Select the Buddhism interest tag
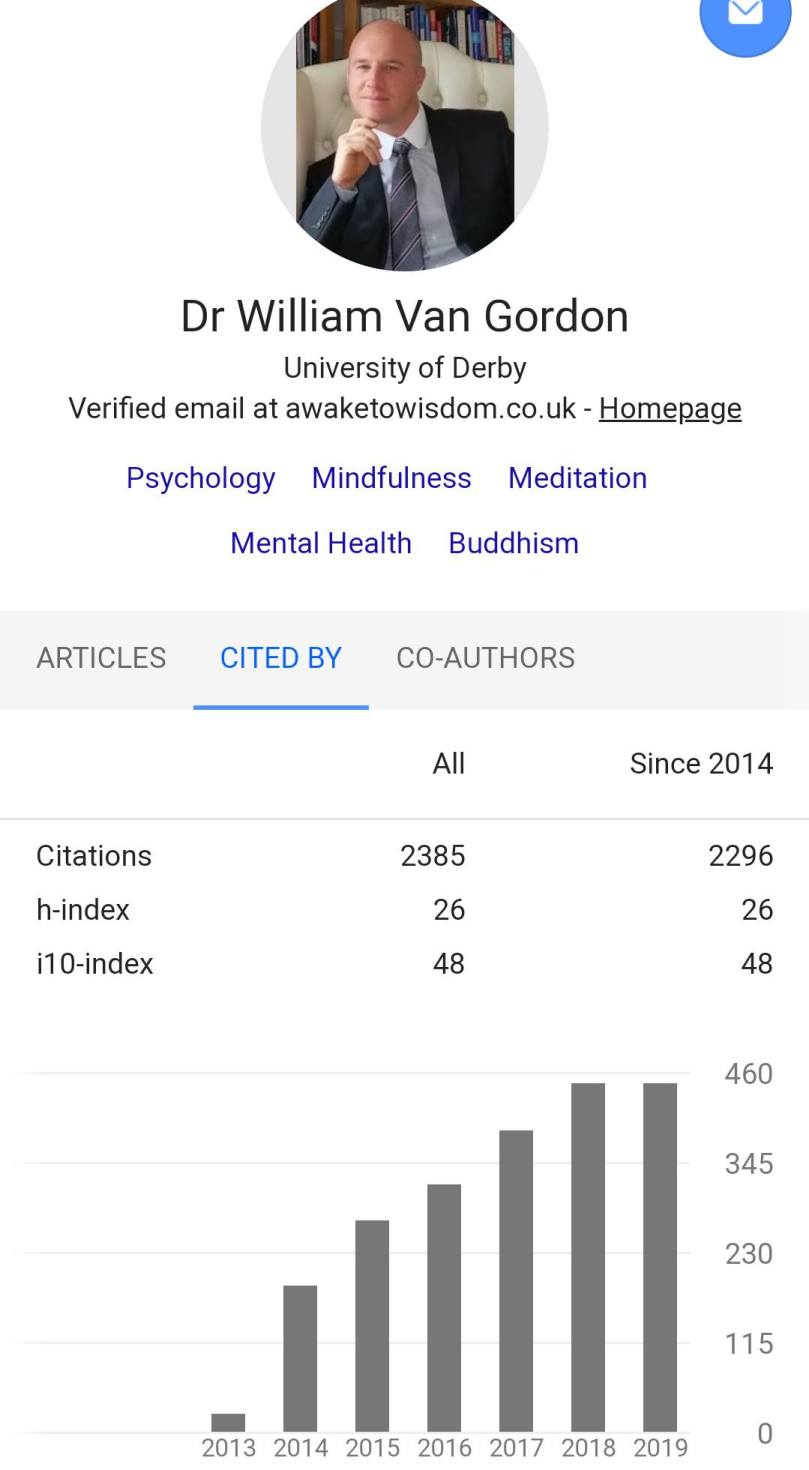 click(x=513, y=543)
